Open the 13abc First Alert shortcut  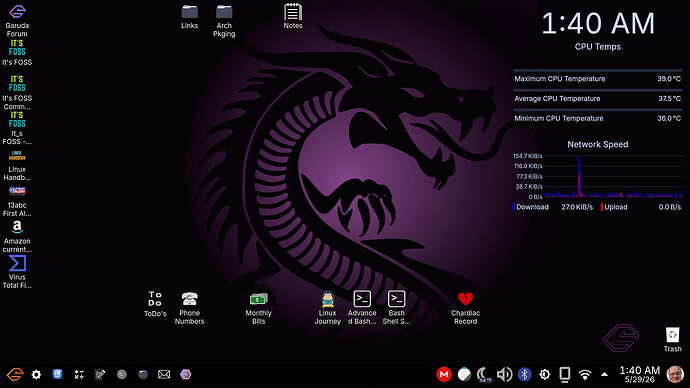click(x=17, y=201)
